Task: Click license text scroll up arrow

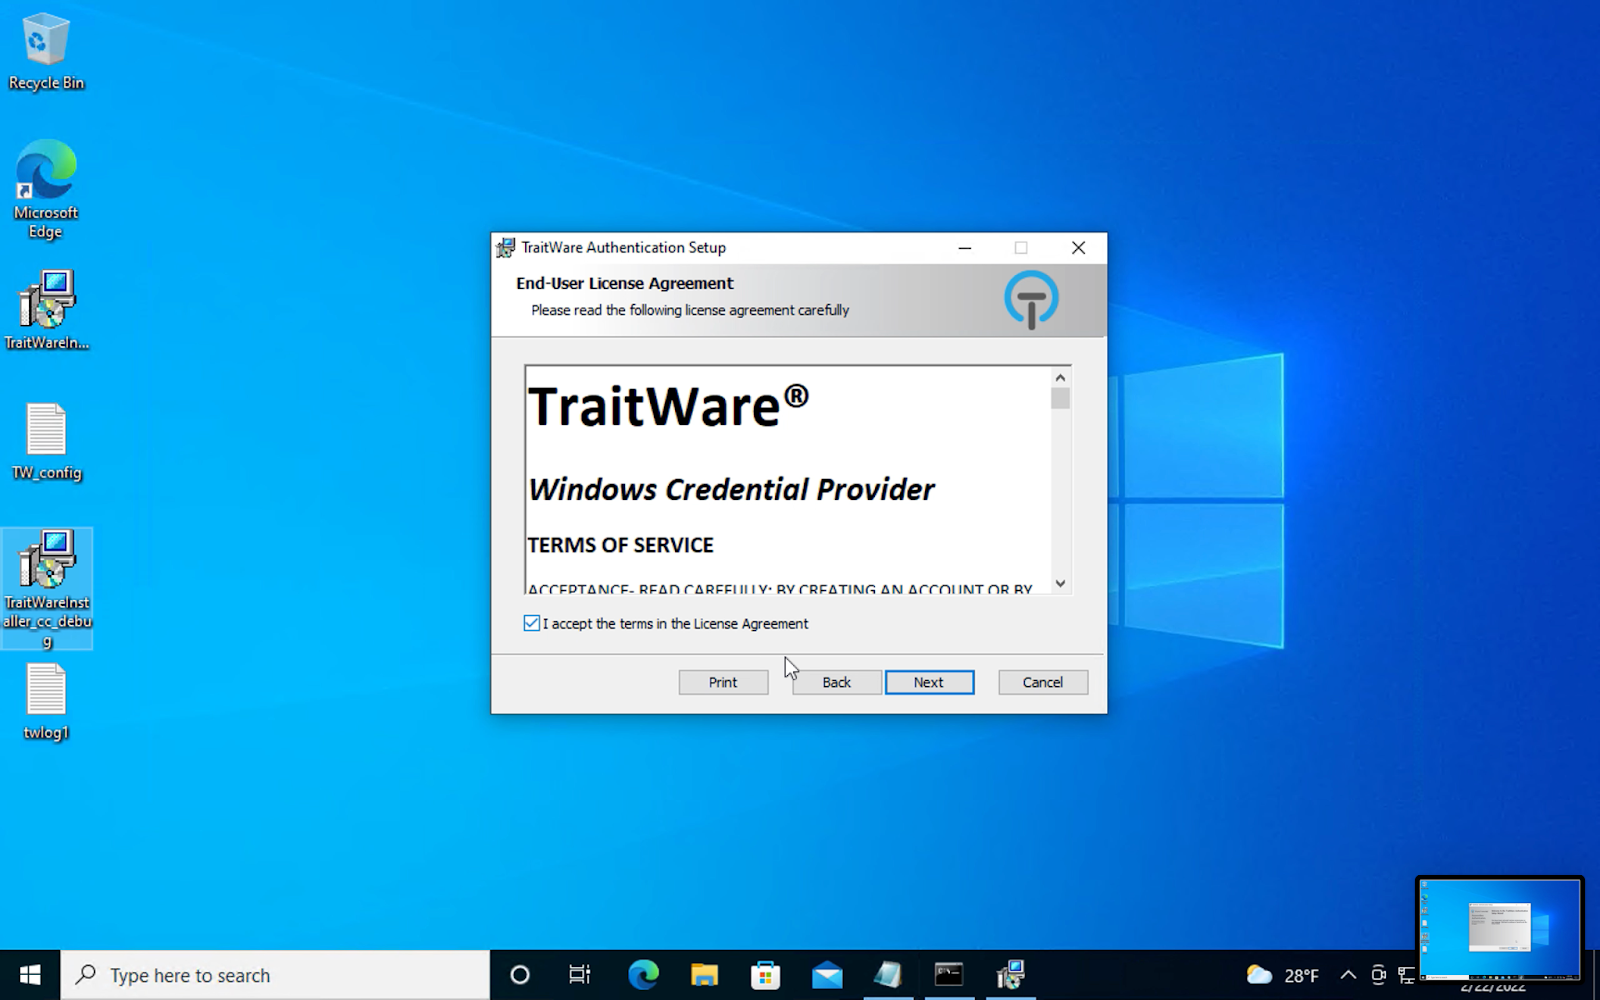Action: pyautogui.click(x=1060, y=378)
